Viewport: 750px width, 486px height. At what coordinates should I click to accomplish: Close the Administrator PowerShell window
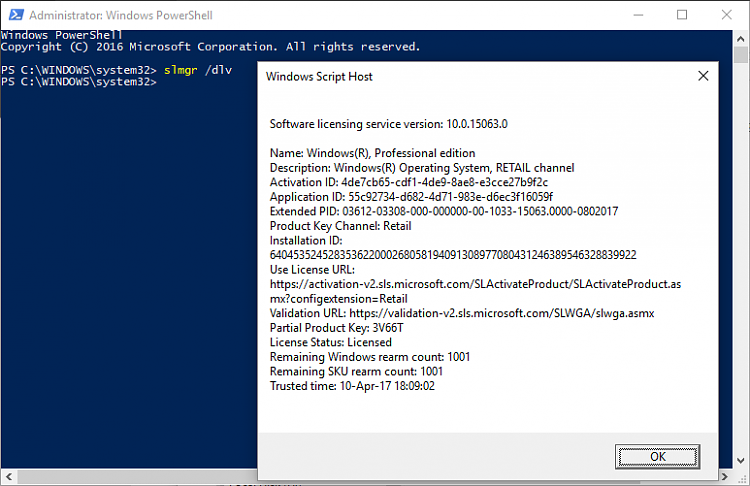(727, 15)
